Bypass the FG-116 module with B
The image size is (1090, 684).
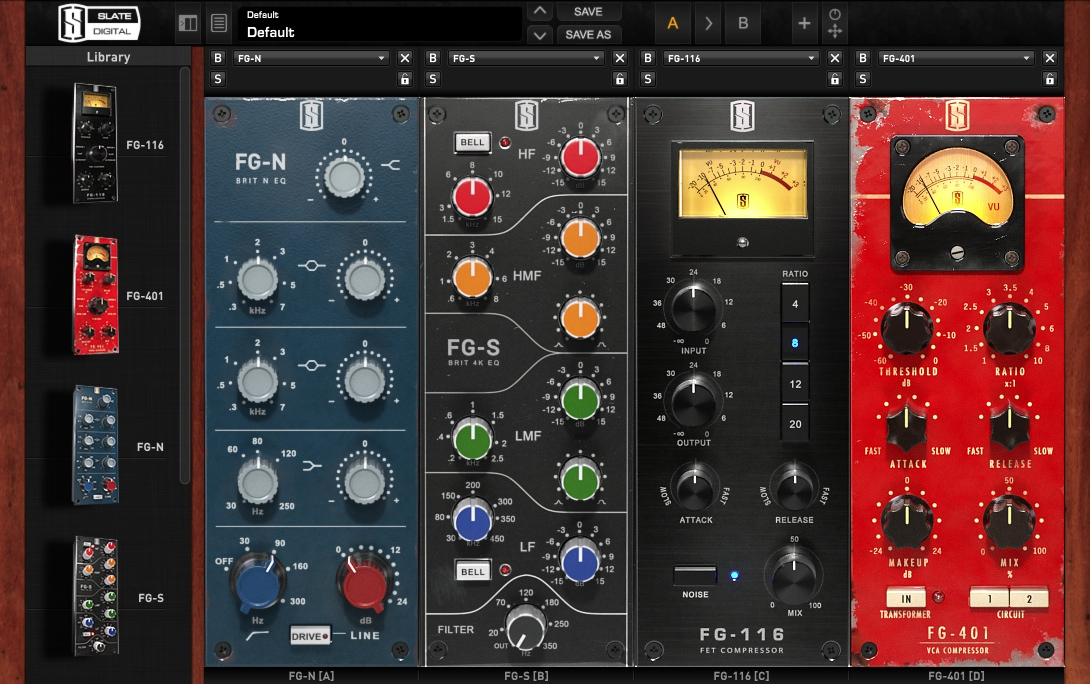coord(648,58)
